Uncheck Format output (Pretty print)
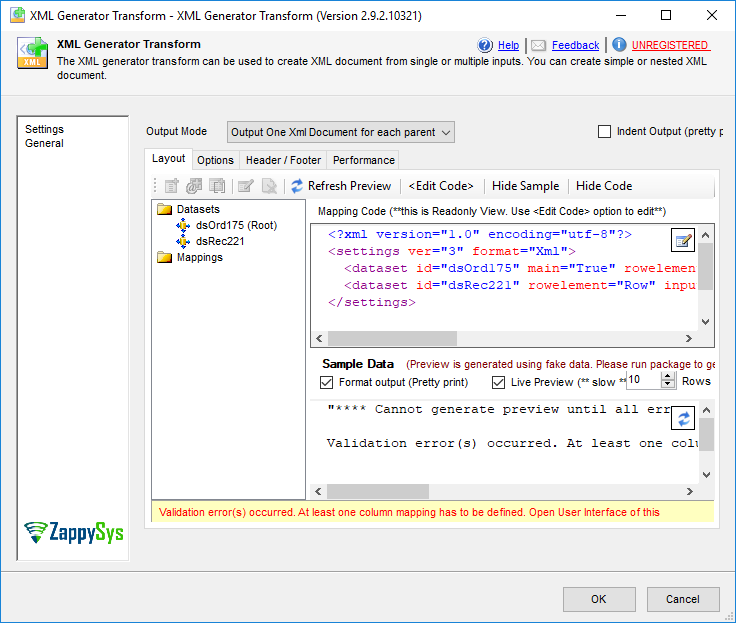This screenshot has height=623, width=736. point(326,382)
